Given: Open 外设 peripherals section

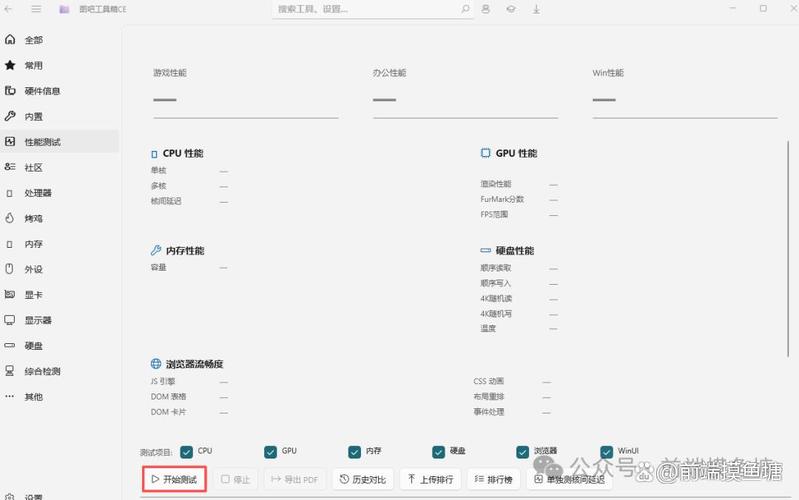Looking at the screenshot, I should point(60,269).
